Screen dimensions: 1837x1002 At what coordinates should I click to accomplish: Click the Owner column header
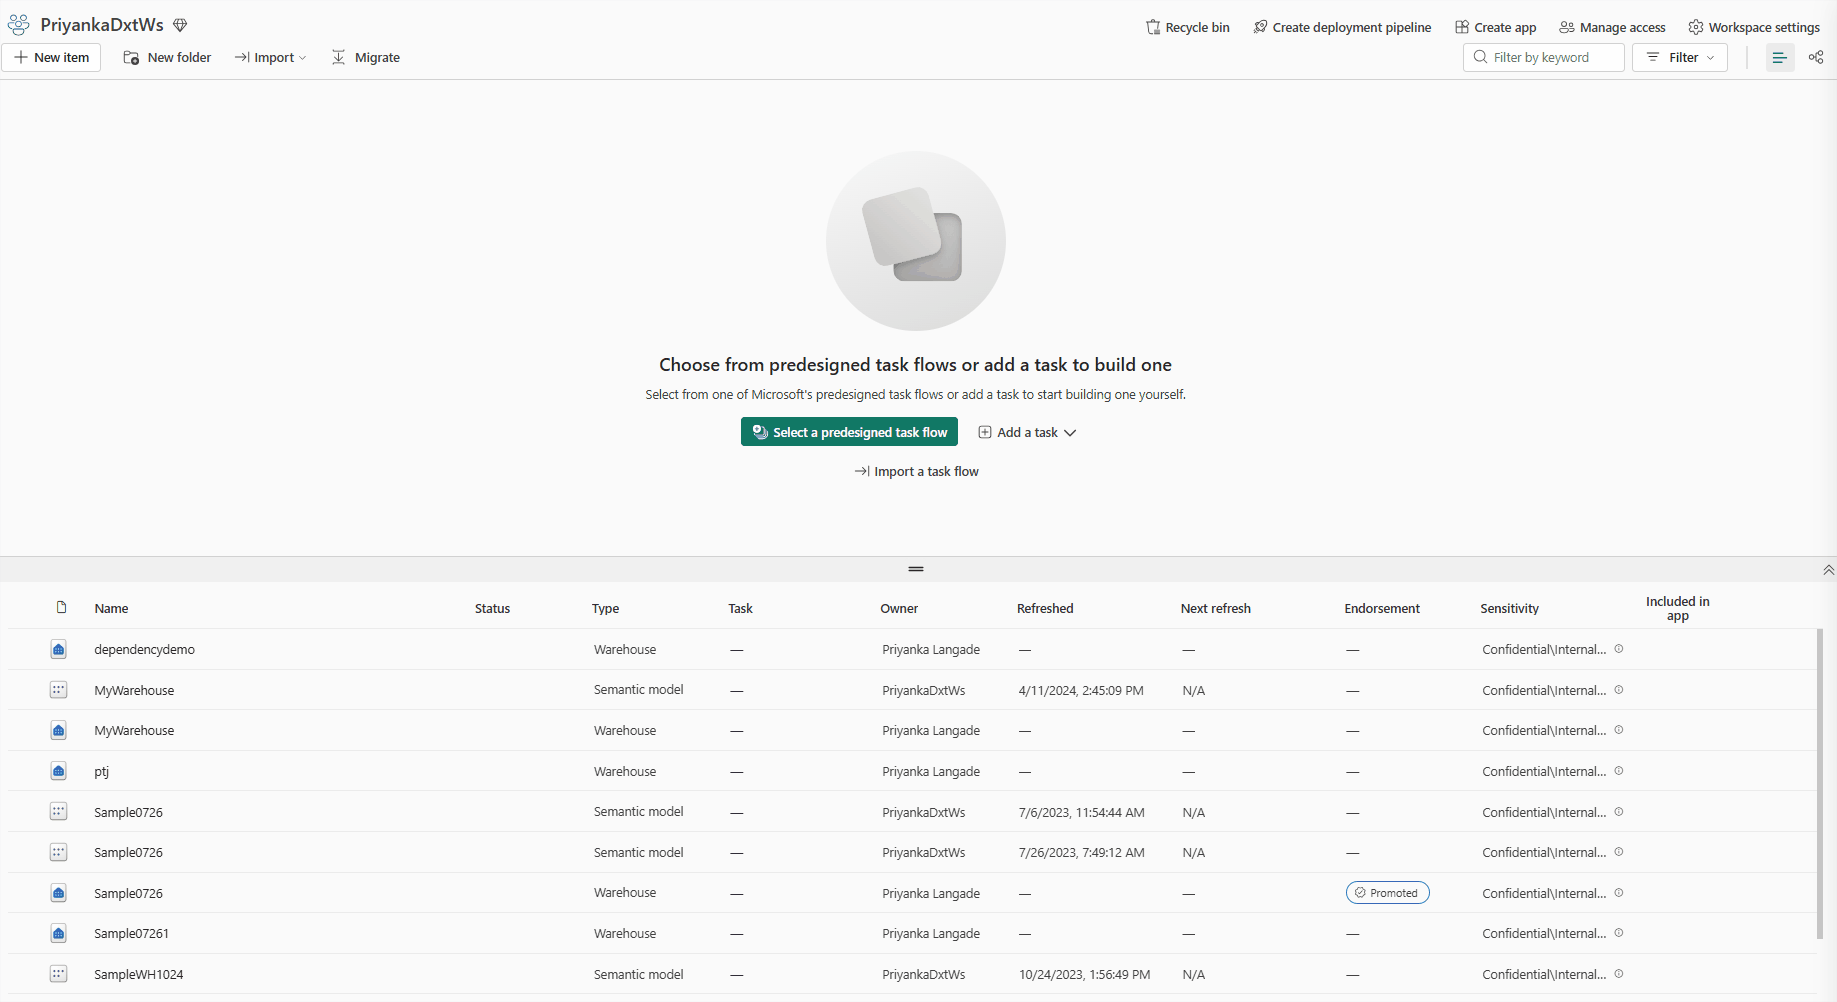(899, 608)
